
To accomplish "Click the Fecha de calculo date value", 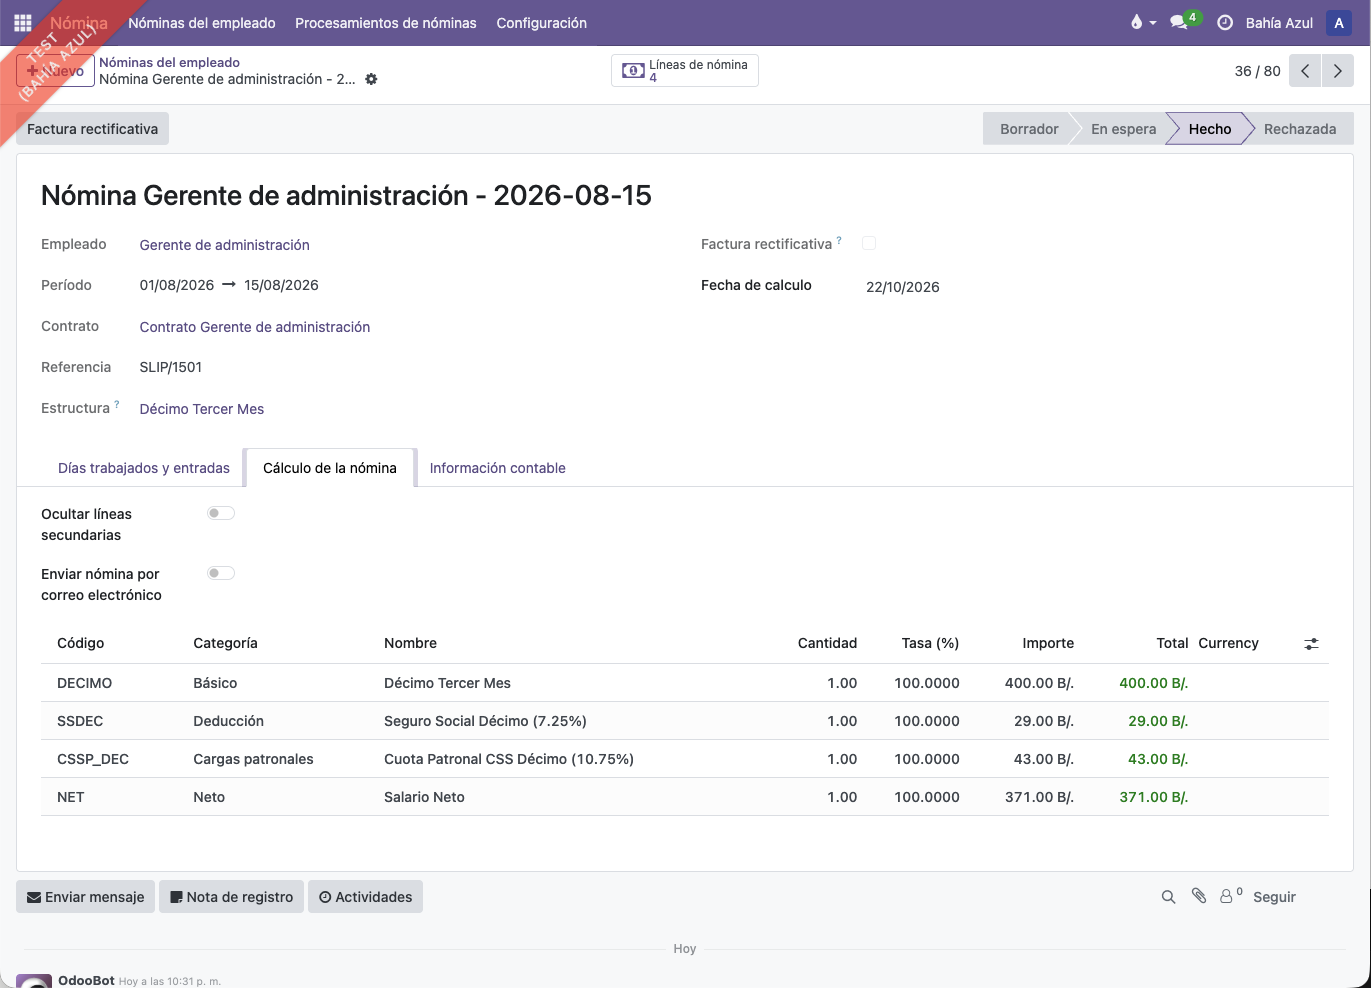I will point(903,287).
